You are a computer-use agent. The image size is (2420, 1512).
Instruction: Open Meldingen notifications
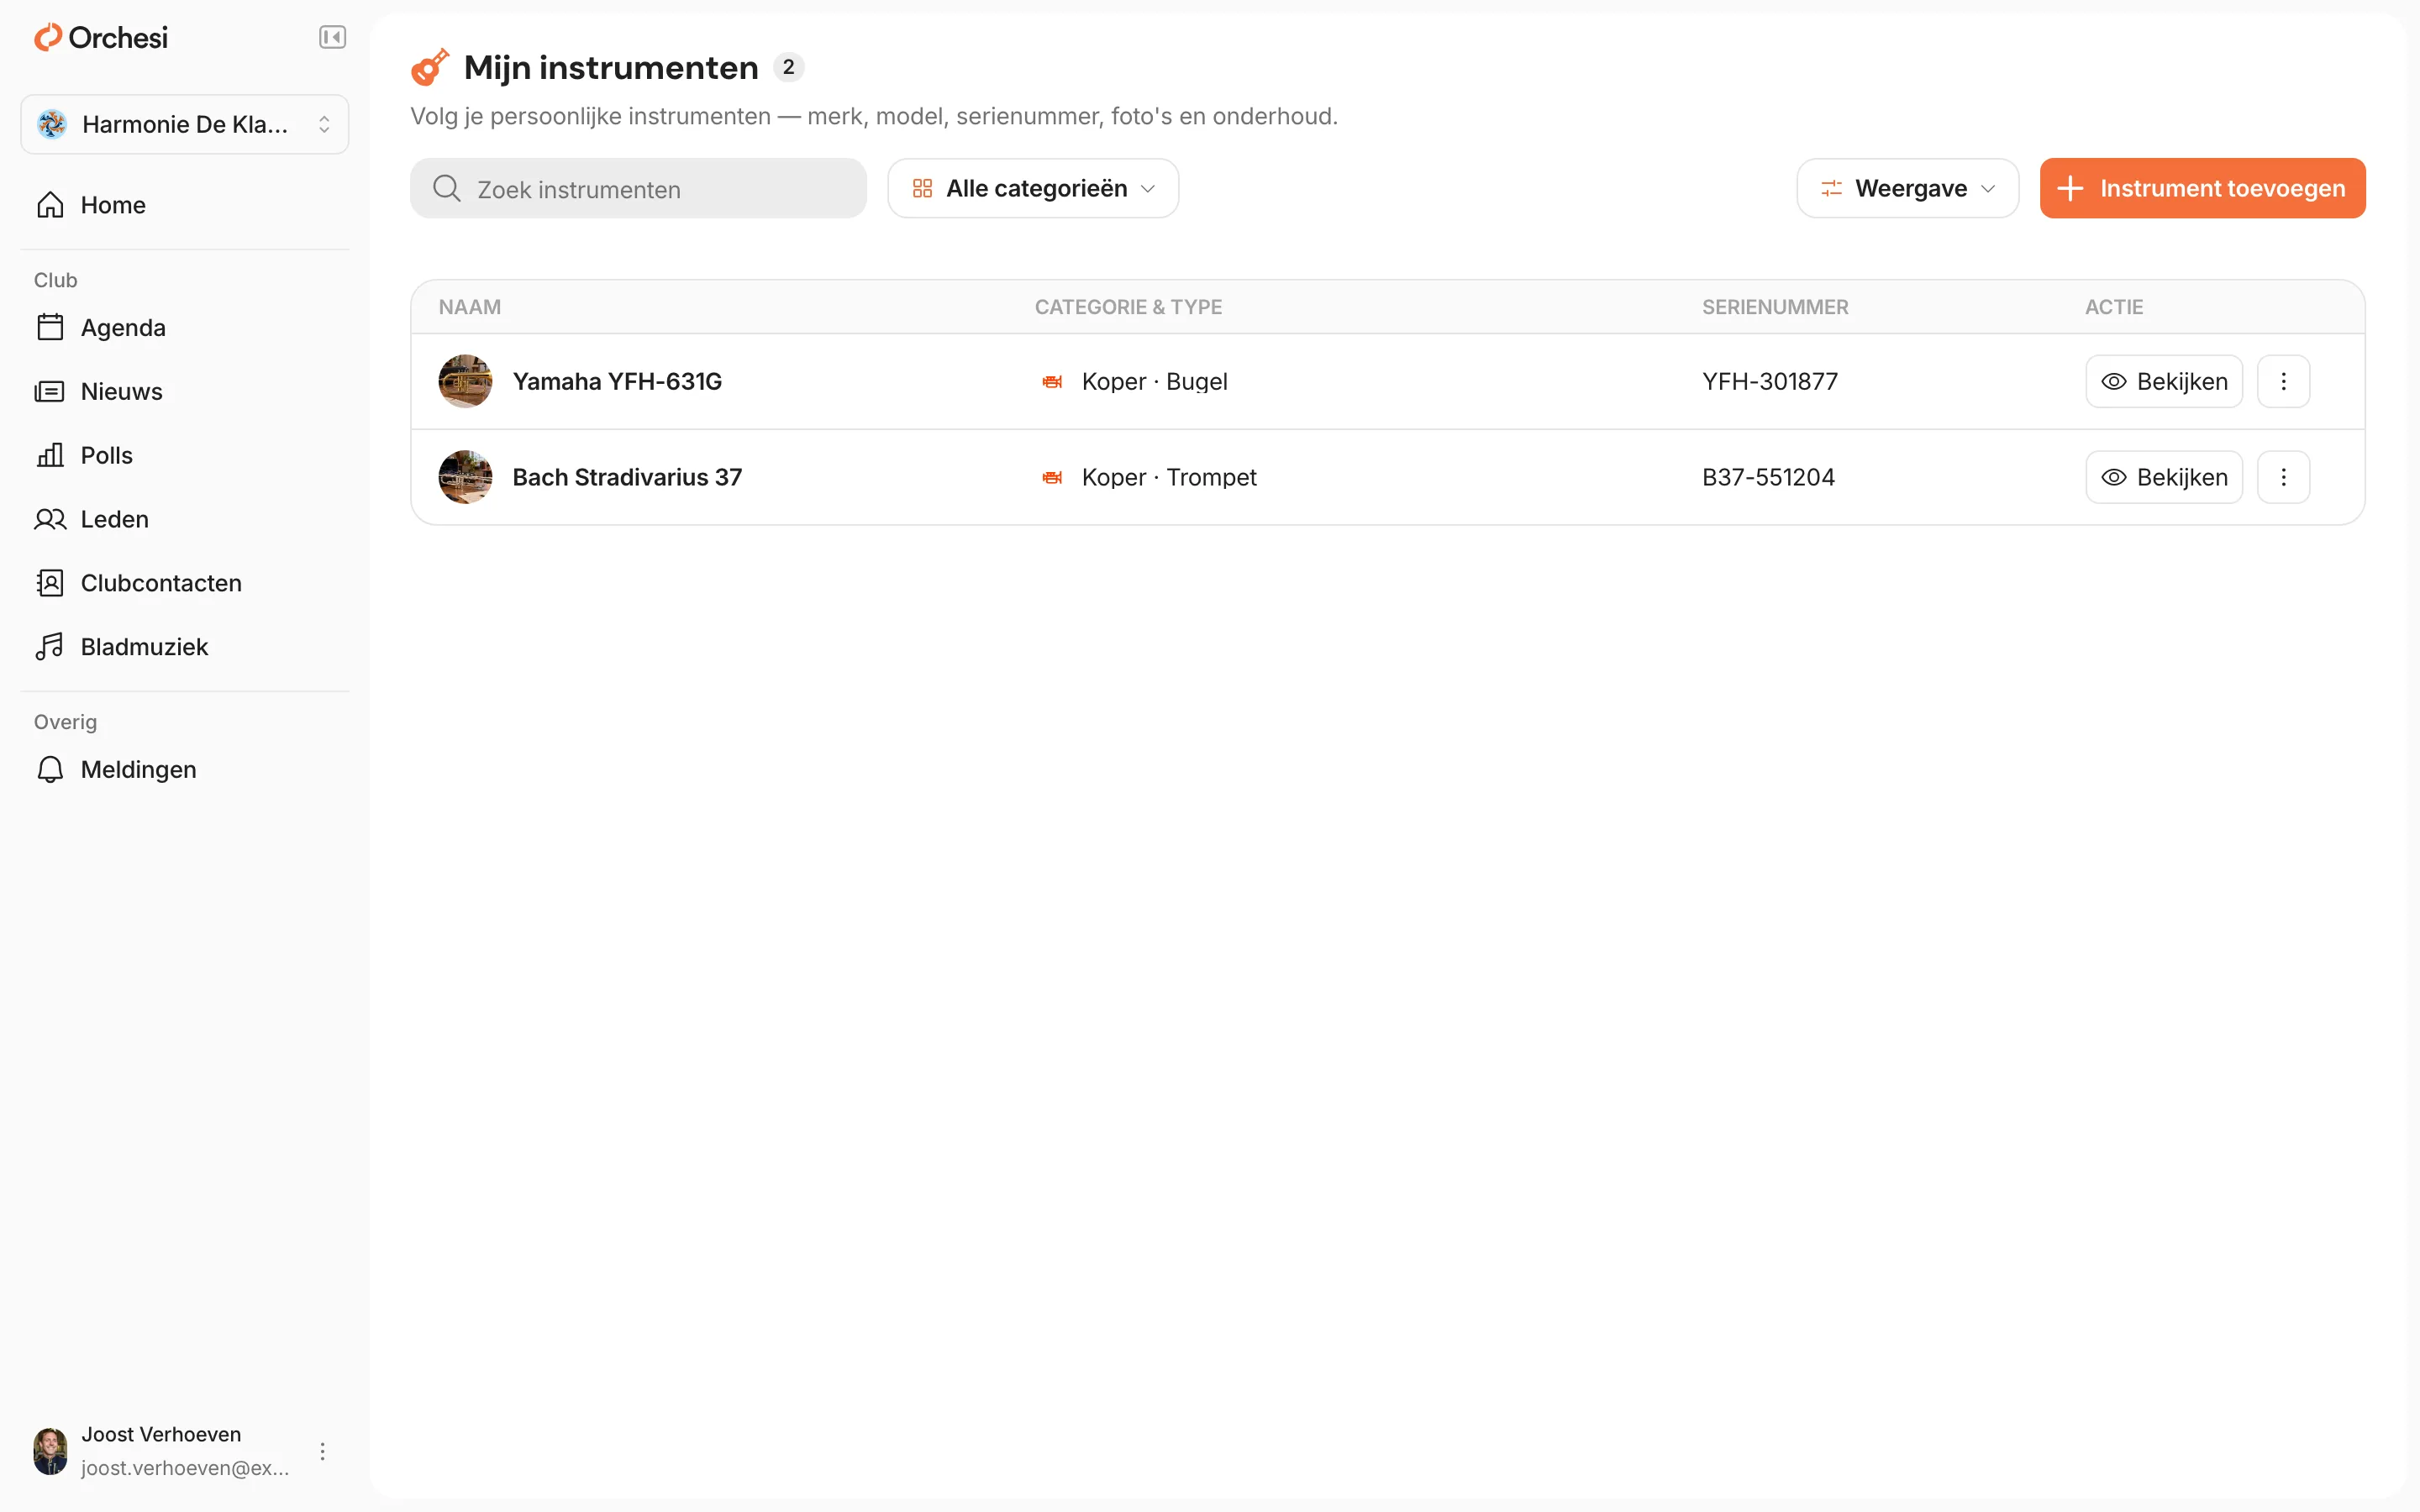185,769
